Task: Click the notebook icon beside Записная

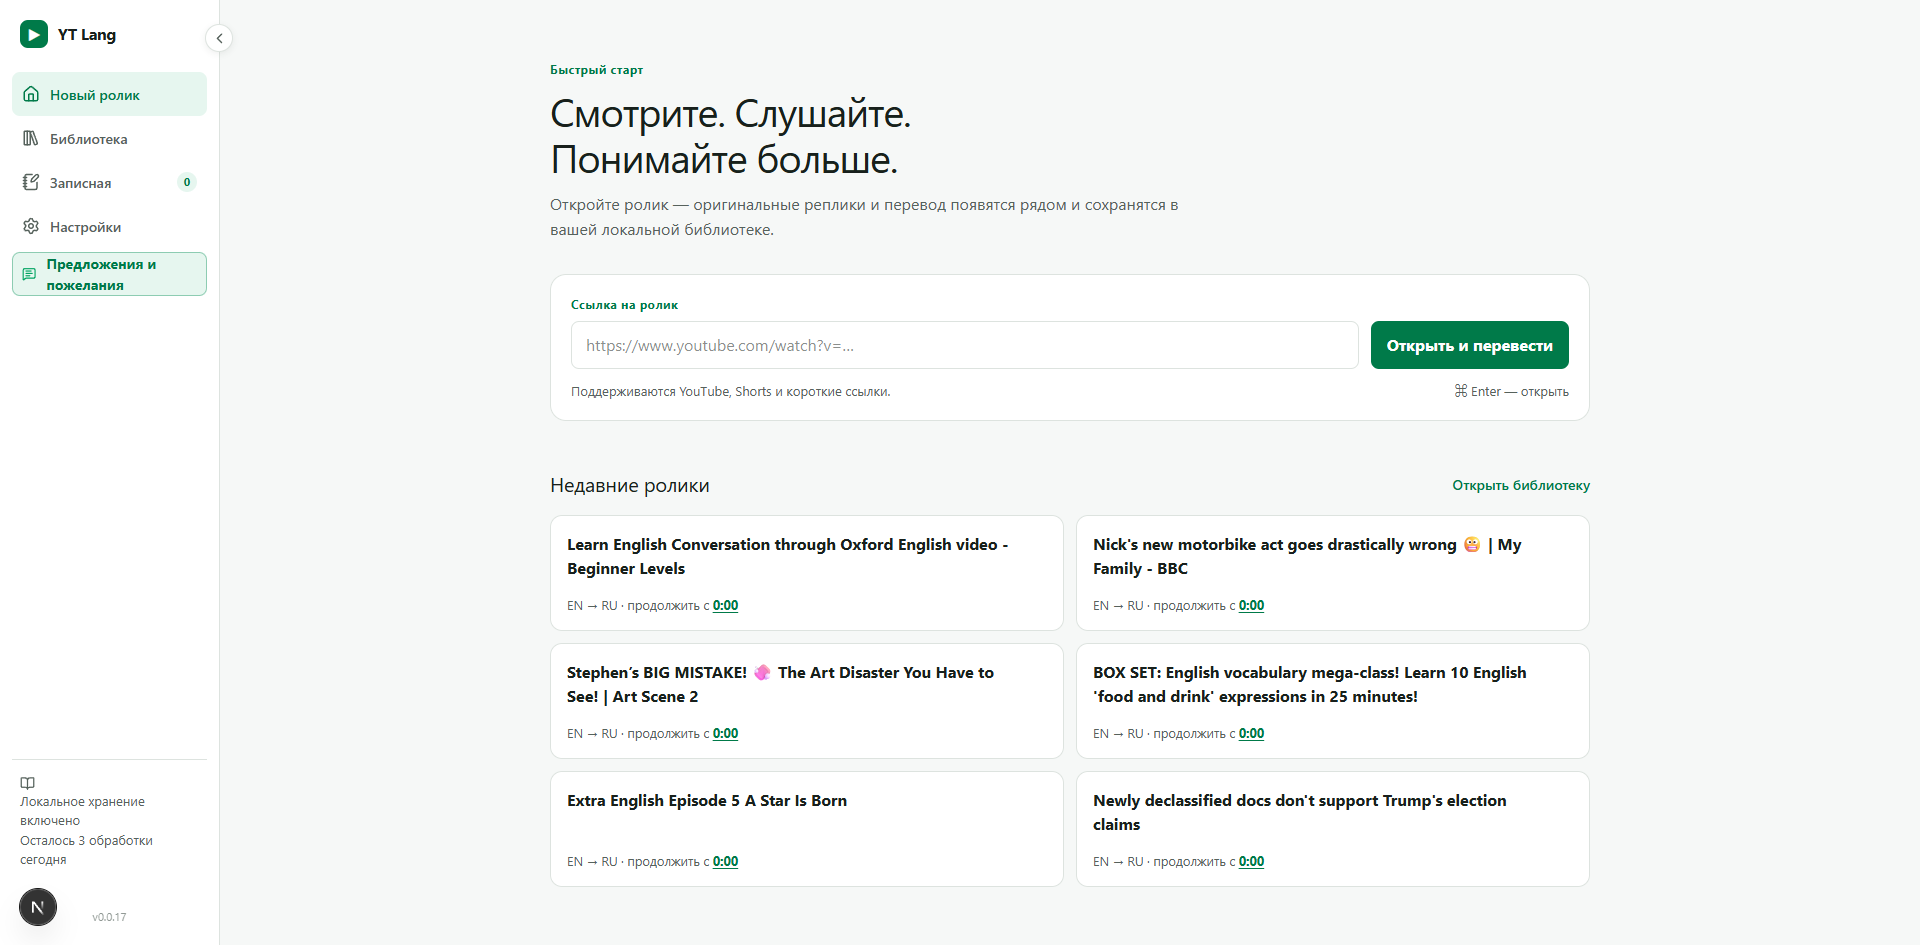Action: [31, 182]
